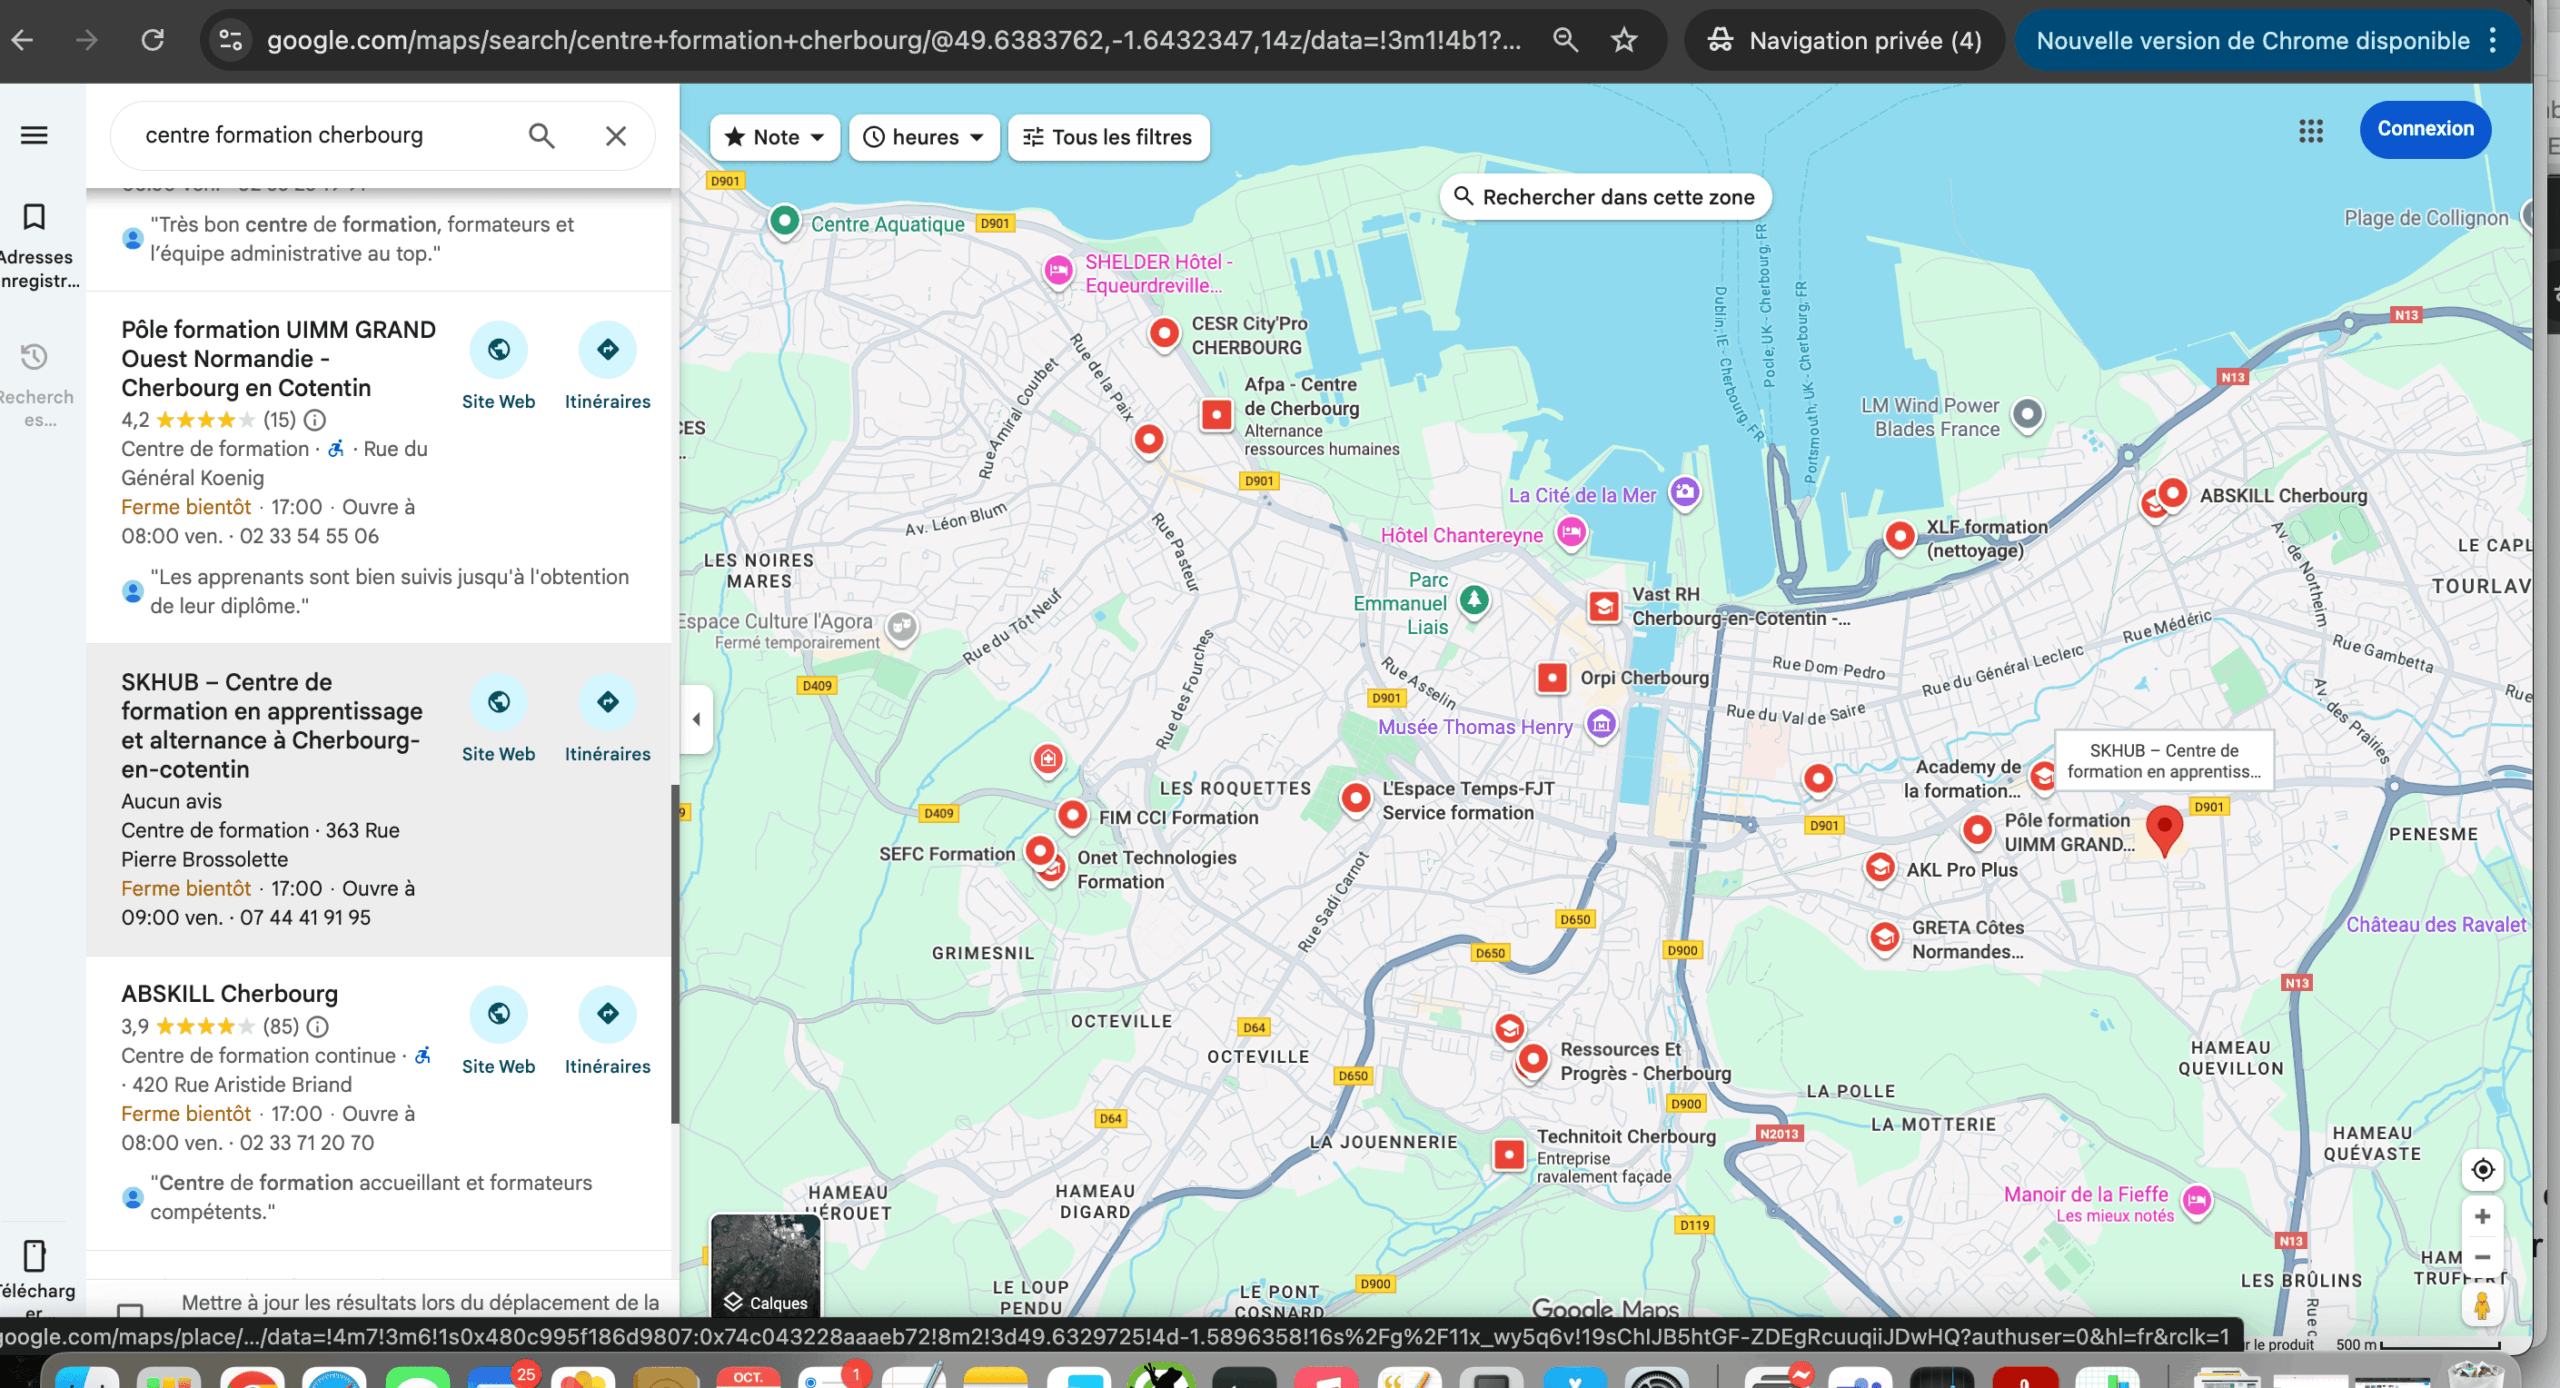This screenshot has width=2560, height=1388.
Task: Click the my-location target icon
Action: point(2482,1169)
